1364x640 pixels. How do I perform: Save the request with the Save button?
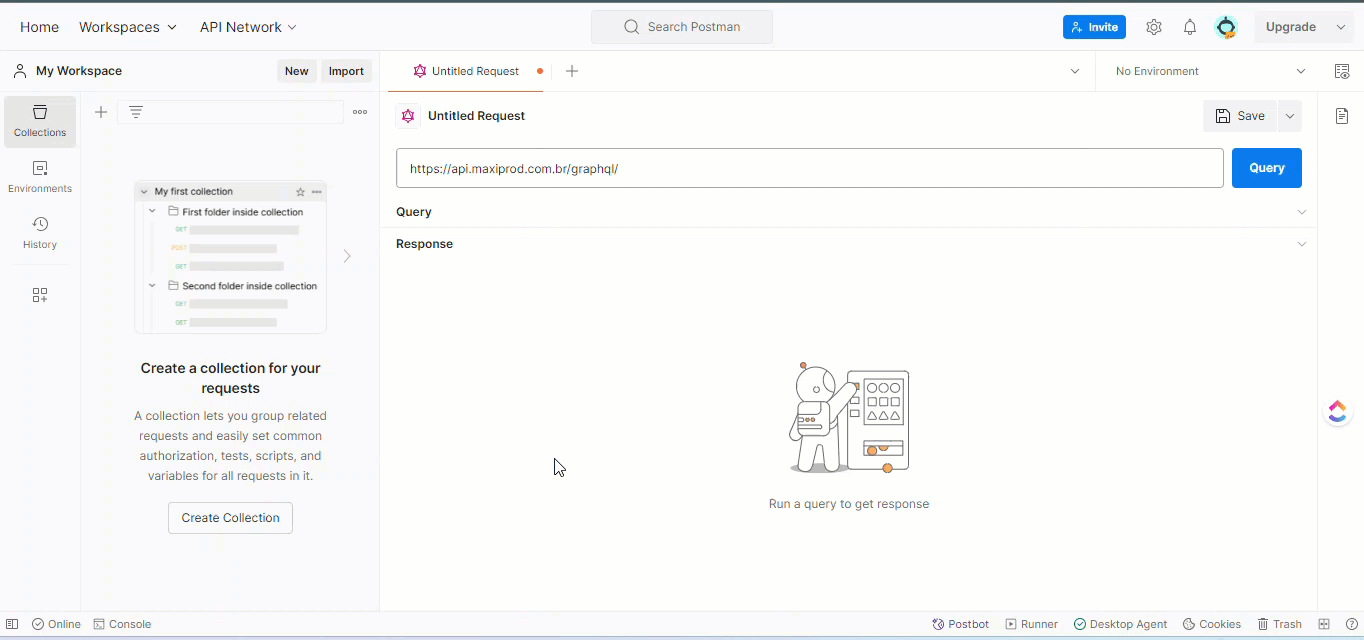click(1240, 116)
